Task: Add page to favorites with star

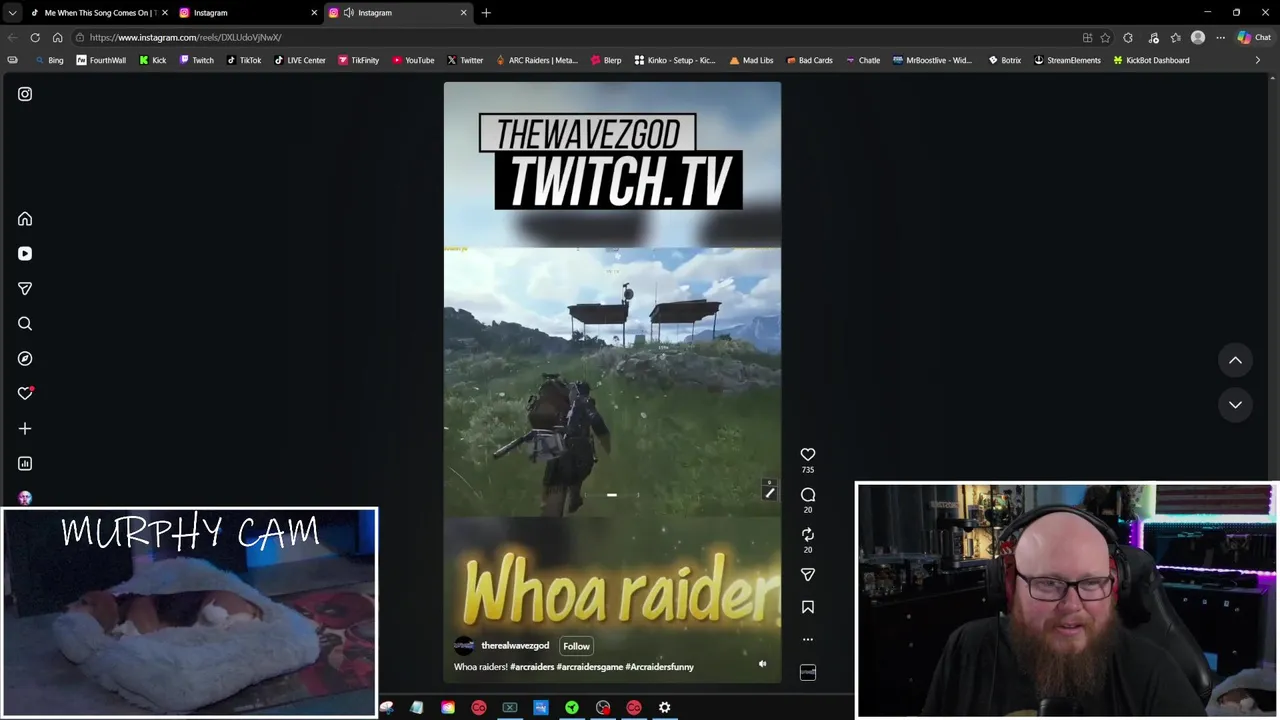Action: tap(1105, 38)
